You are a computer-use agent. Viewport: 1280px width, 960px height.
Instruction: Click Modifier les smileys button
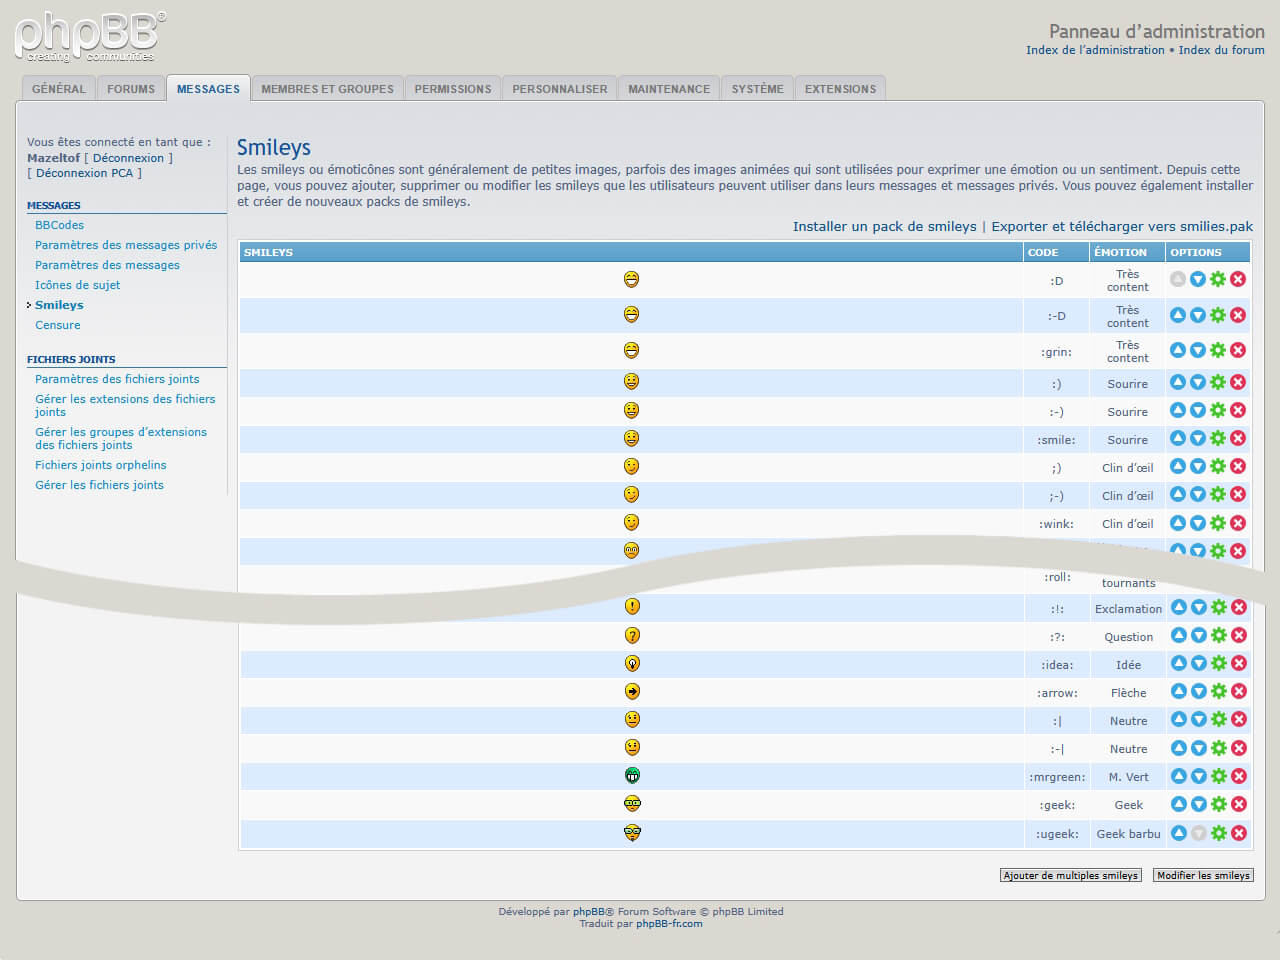point(1203,875)
